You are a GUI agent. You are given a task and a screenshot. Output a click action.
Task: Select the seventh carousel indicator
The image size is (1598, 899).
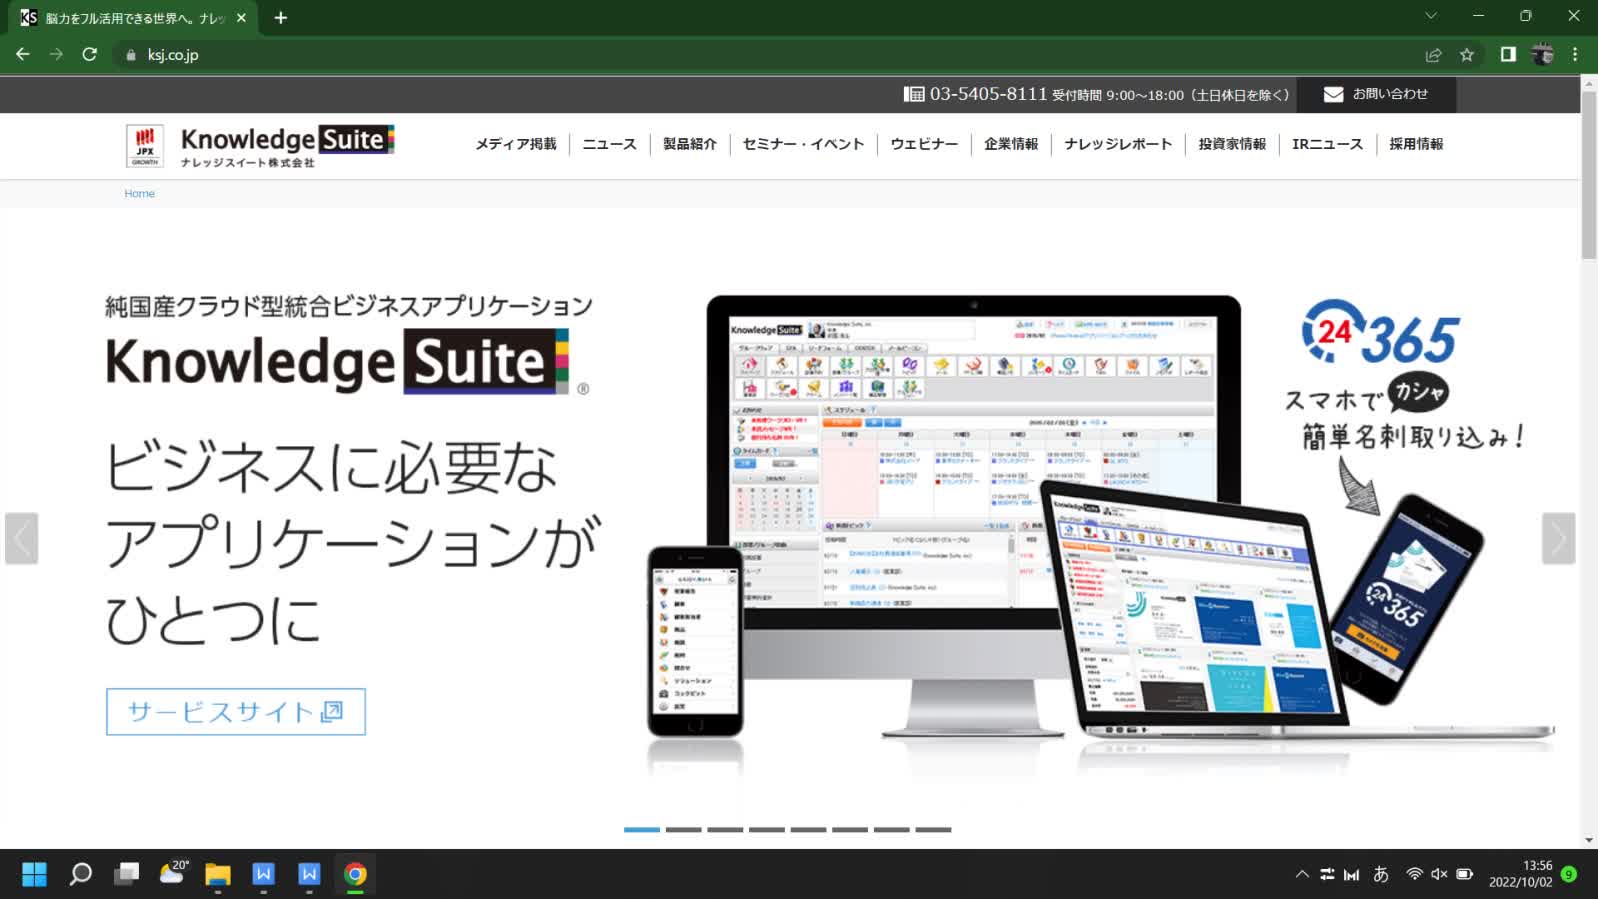891,829
